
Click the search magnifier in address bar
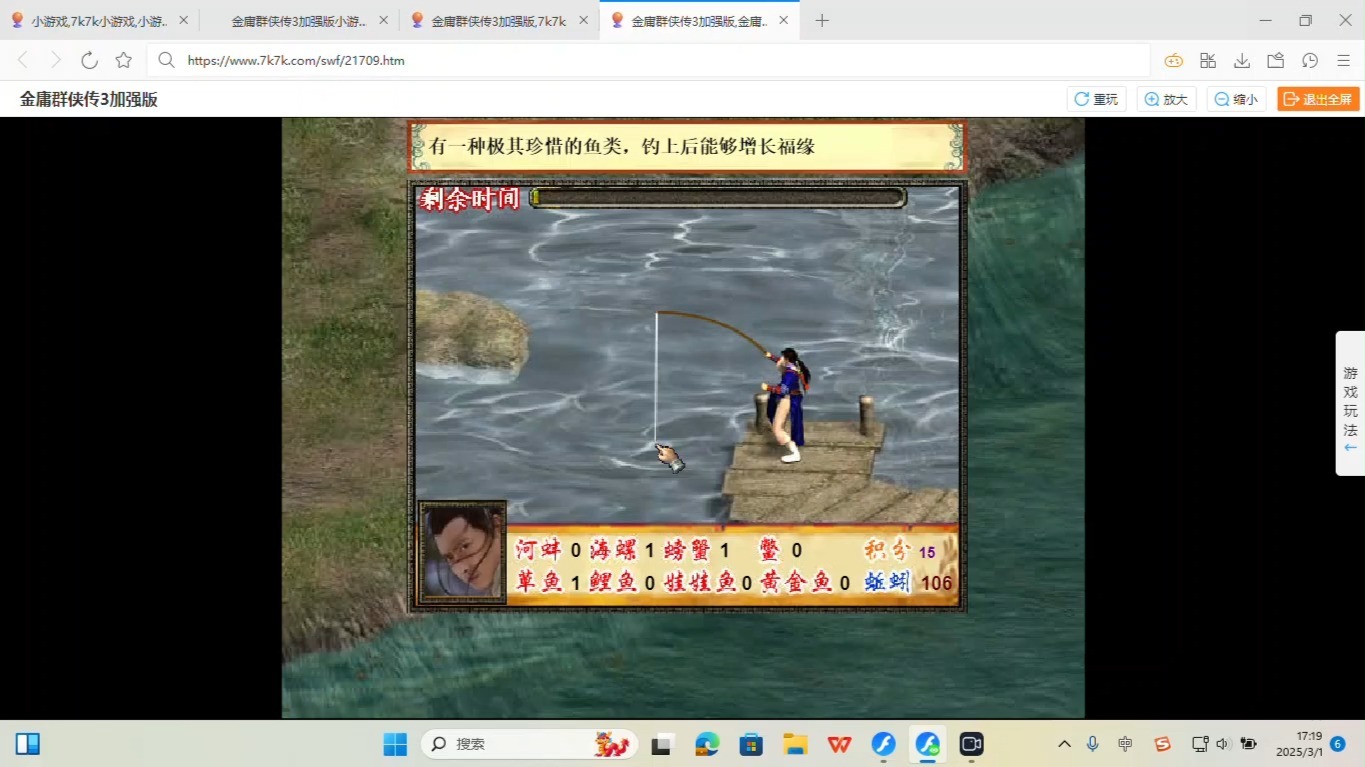(167, 60)
